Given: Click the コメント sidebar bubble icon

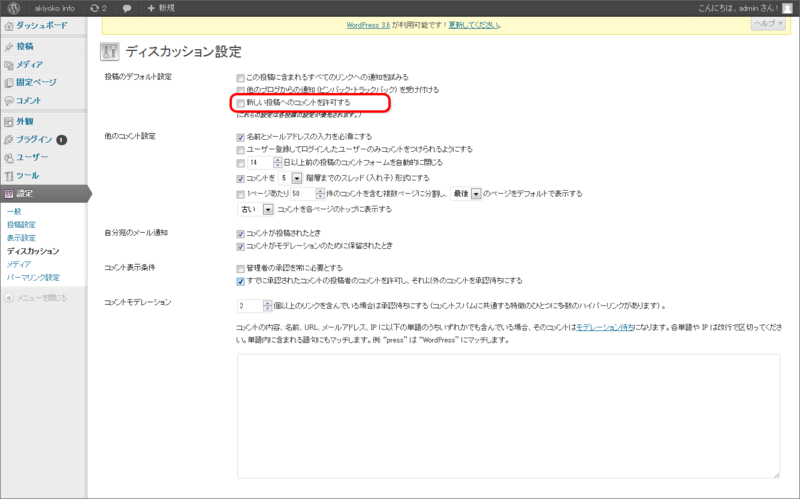Looking at the screenshot, I should pyautogui.click(x=9, y=101).
